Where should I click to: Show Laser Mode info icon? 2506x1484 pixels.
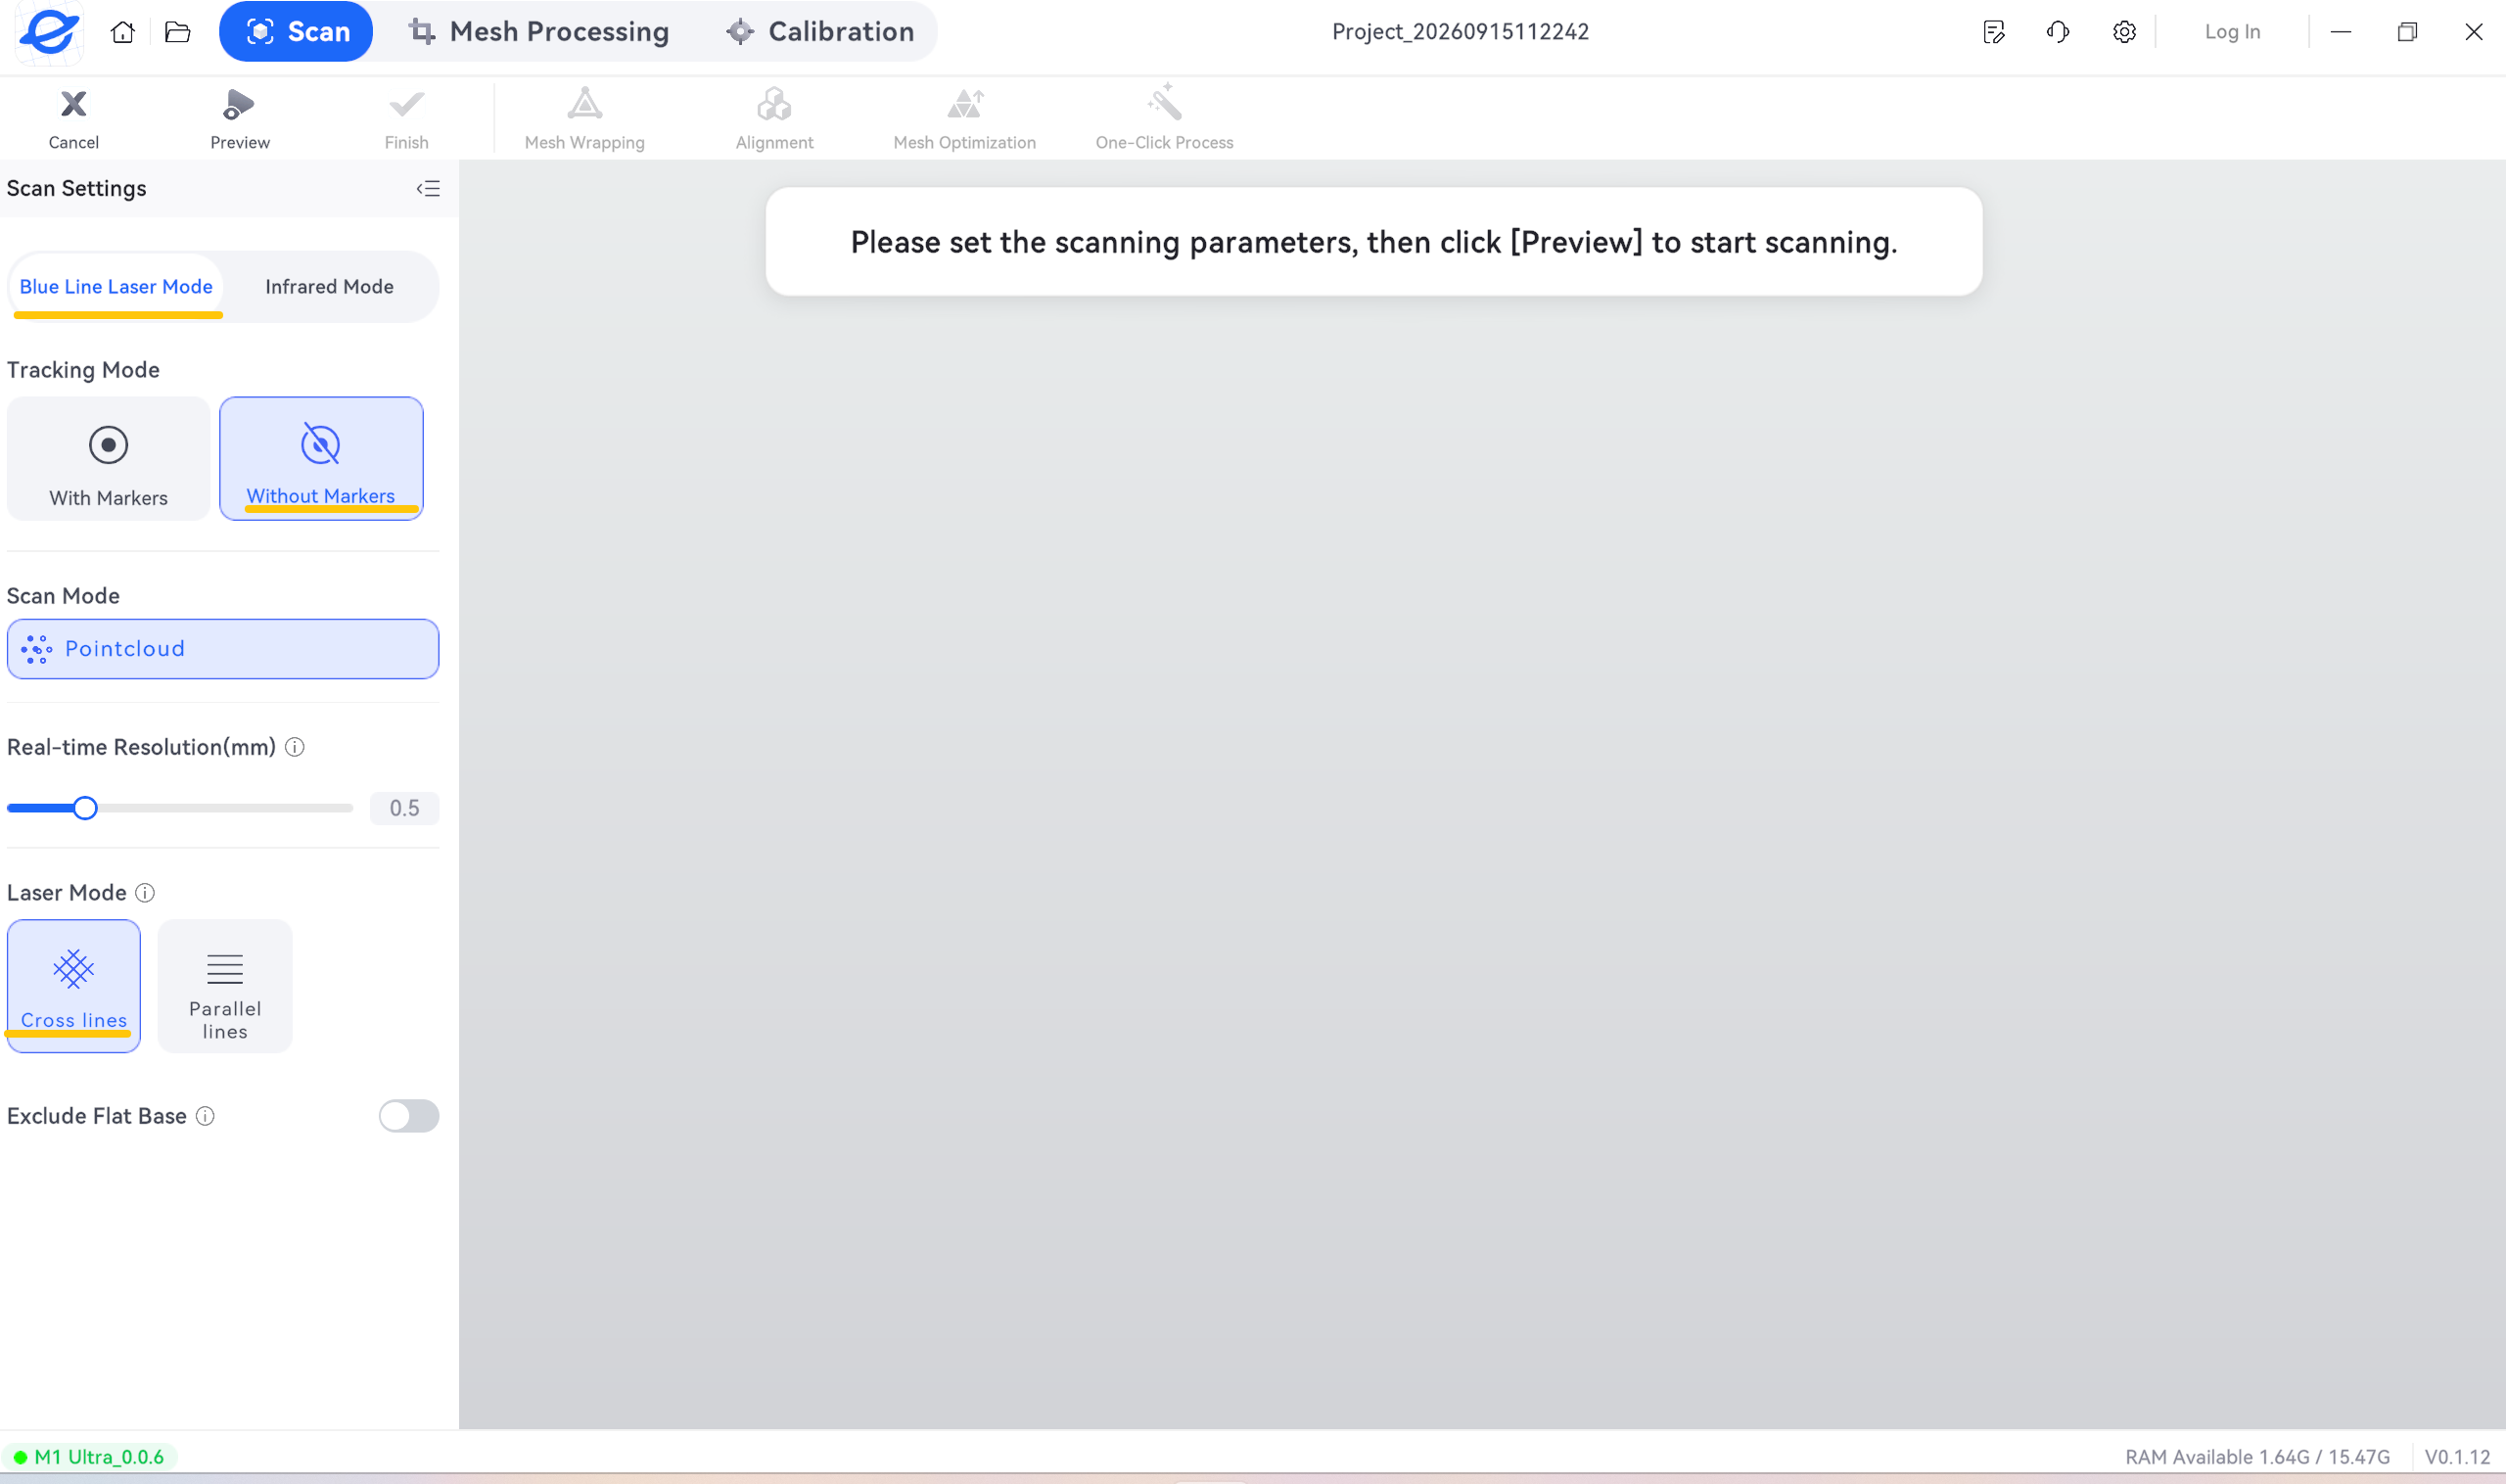(x=145, y=893)
